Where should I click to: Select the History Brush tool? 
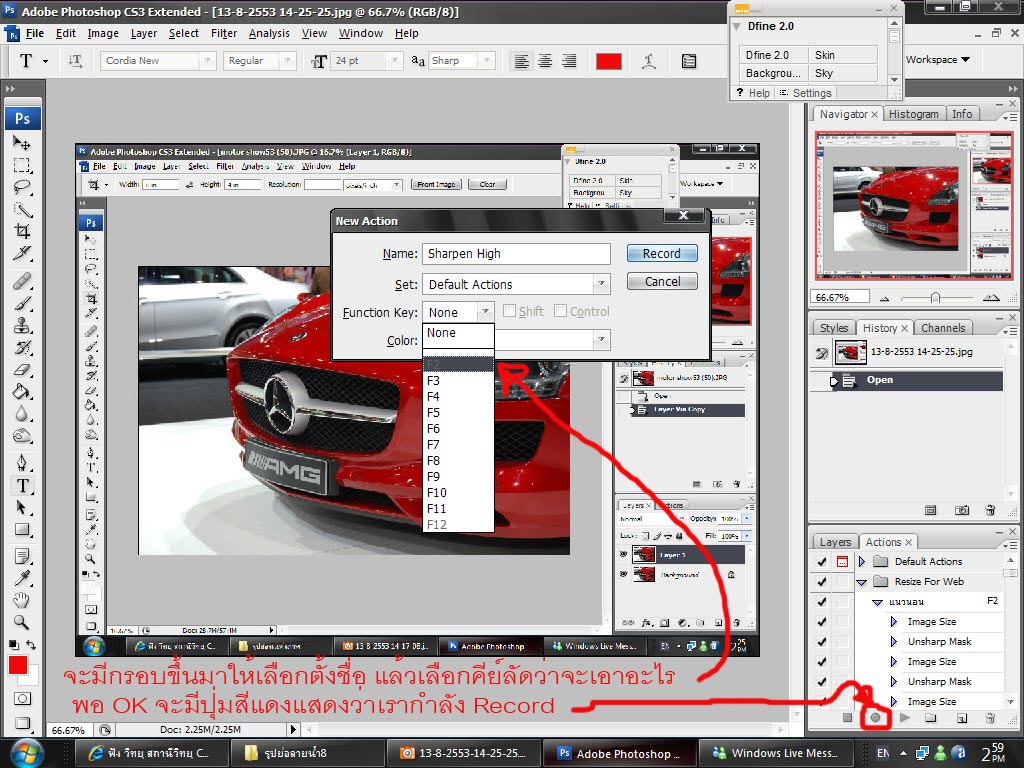tap(22, 347)
